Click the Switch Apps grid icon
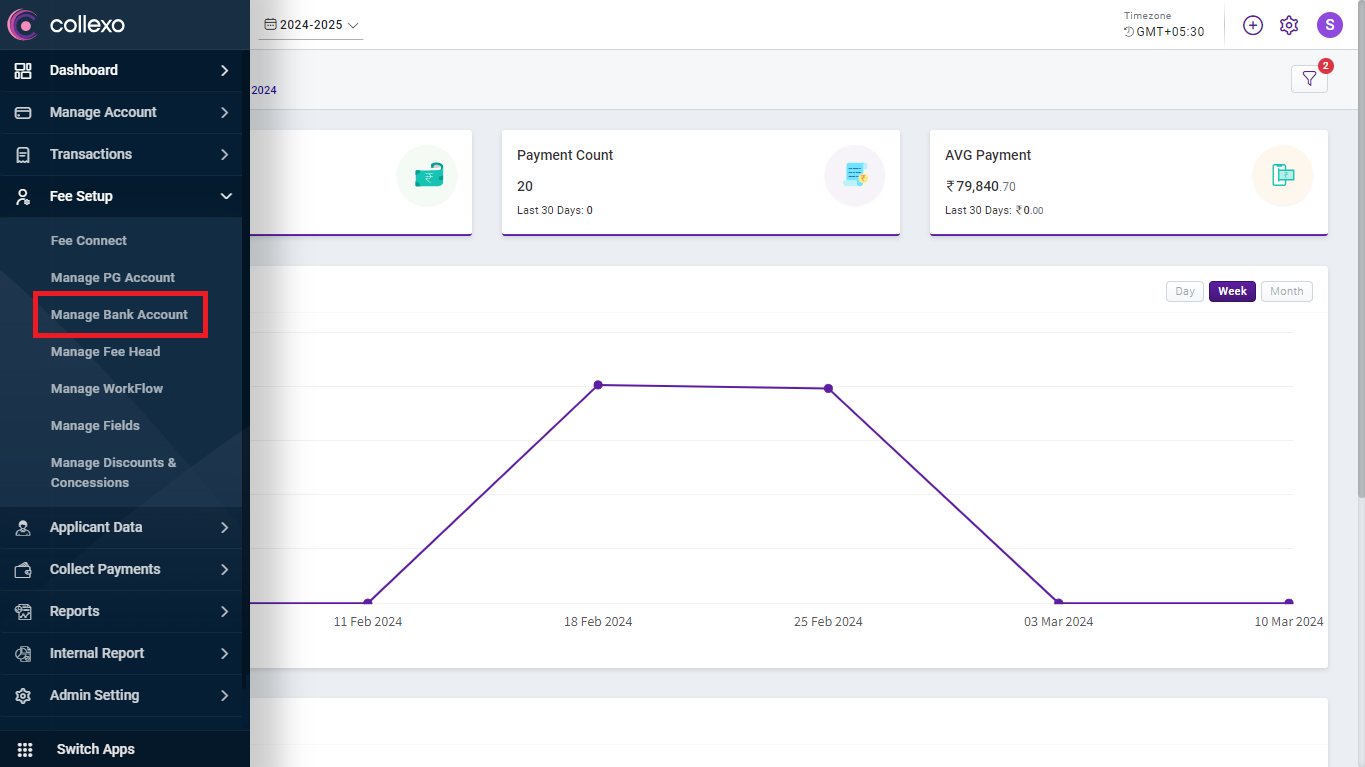 [x=25, y=749]
